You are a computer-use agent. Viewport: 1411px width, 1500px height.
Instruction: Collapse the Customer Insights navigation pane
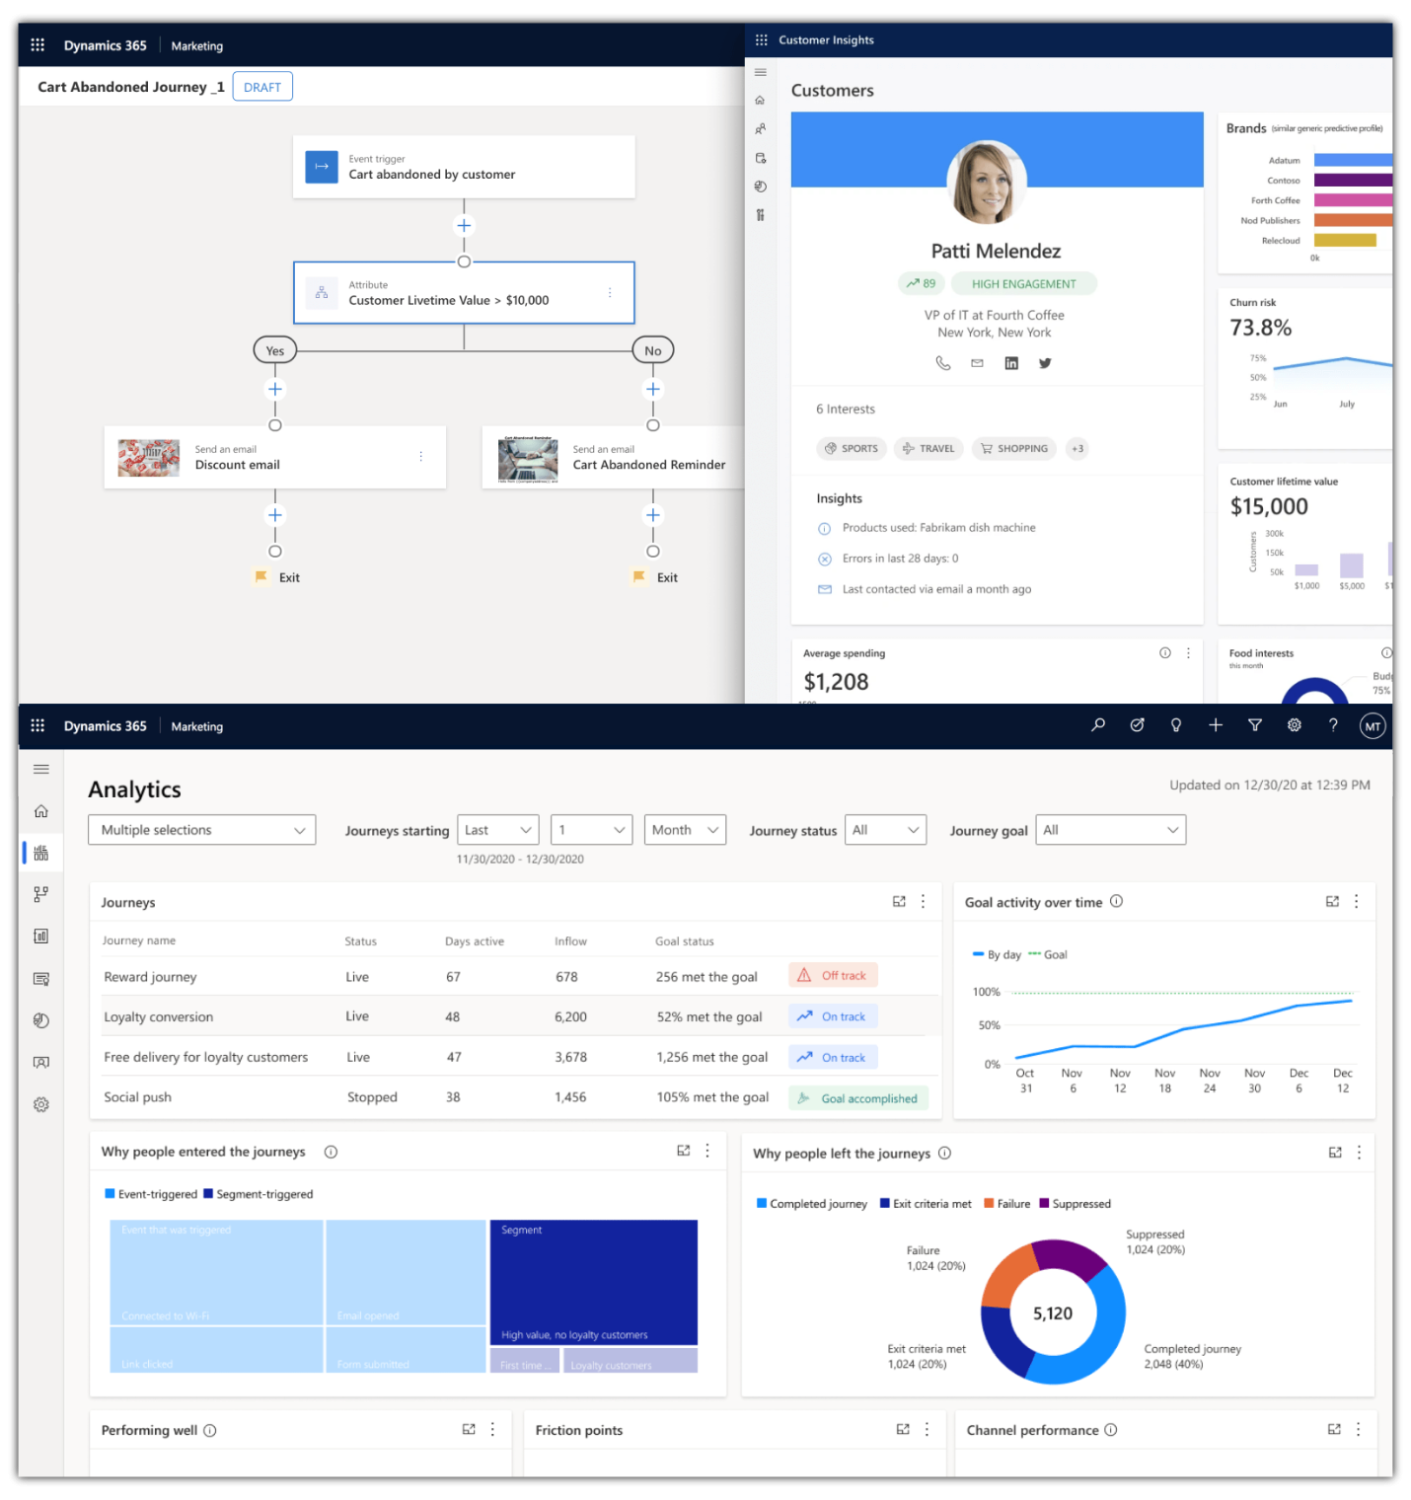[x=760, y=72]
